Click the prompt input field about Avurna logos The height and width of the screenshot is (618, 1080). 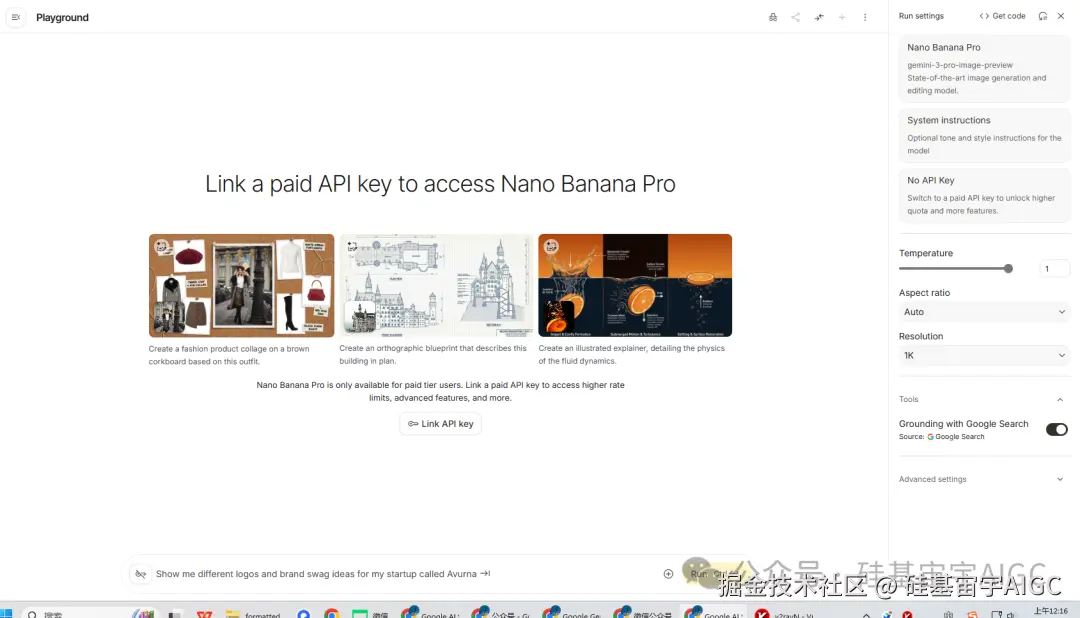point(403,573)
